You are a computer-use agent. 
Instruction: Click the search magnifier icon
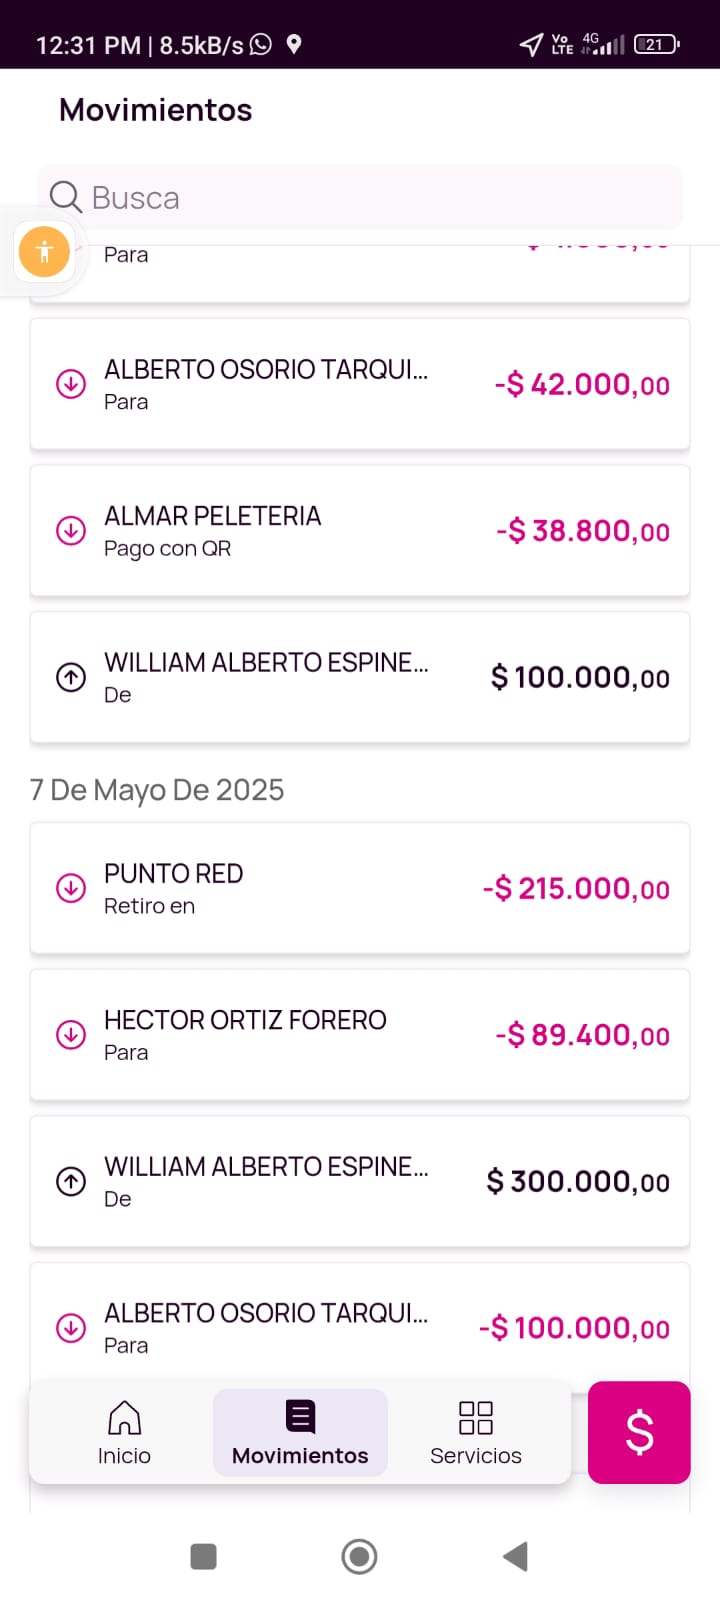pos(66,197)
